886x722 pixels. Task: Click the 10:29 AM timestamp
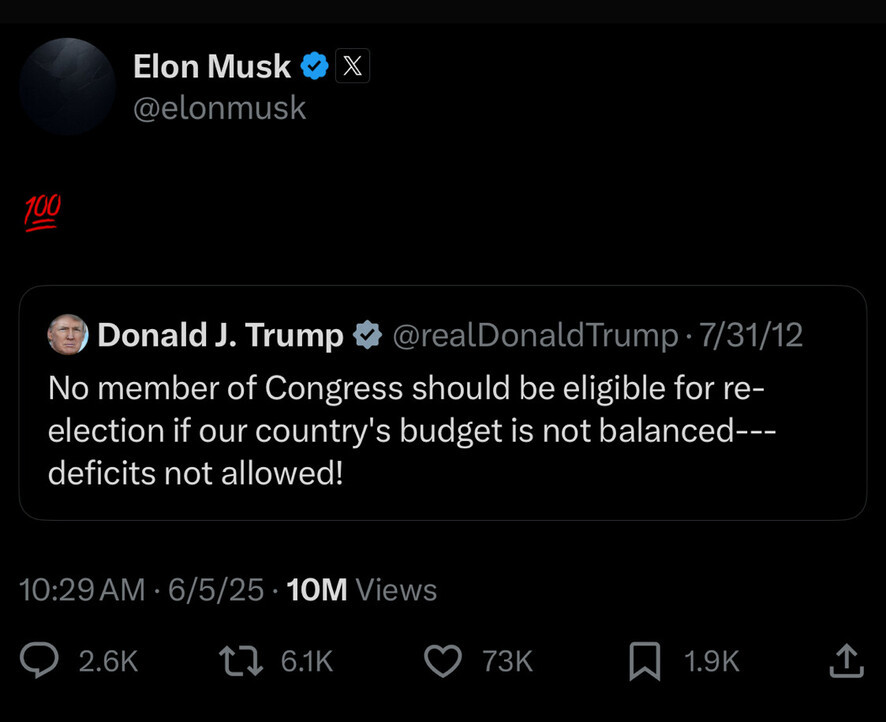[x=82, y=589]
